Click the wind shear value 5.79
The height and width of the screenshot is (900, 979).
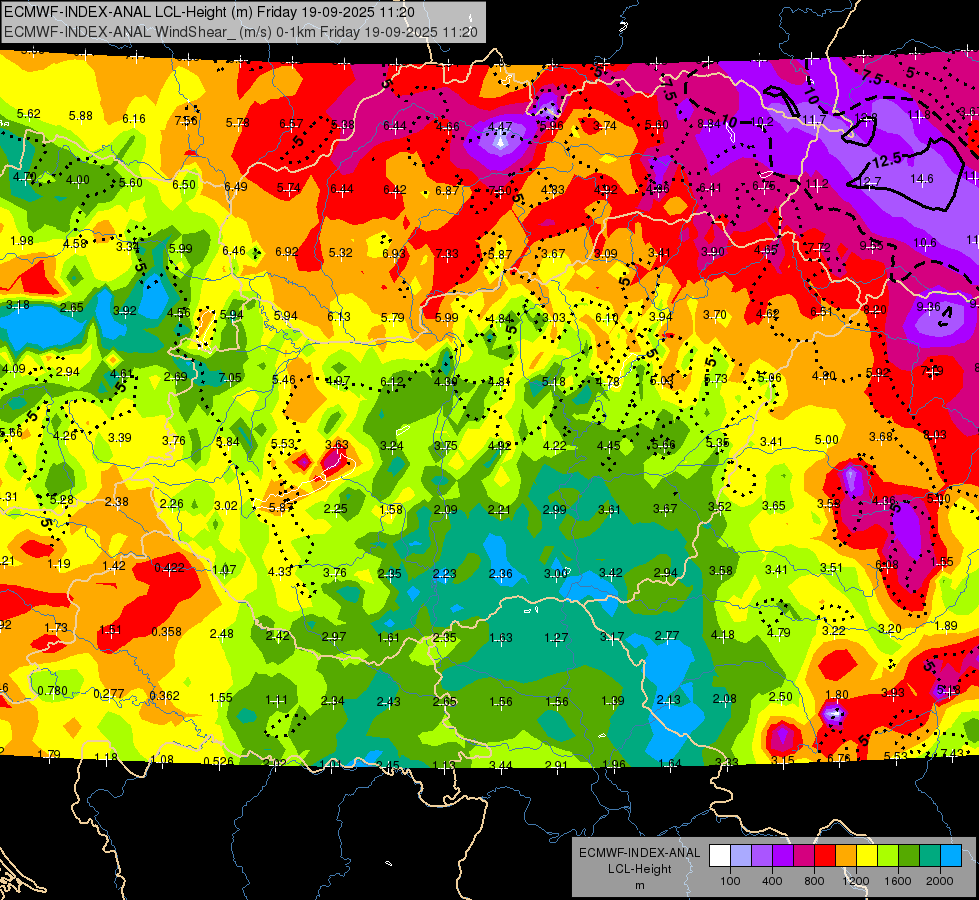pyautogui.click(x=393, y=317)
